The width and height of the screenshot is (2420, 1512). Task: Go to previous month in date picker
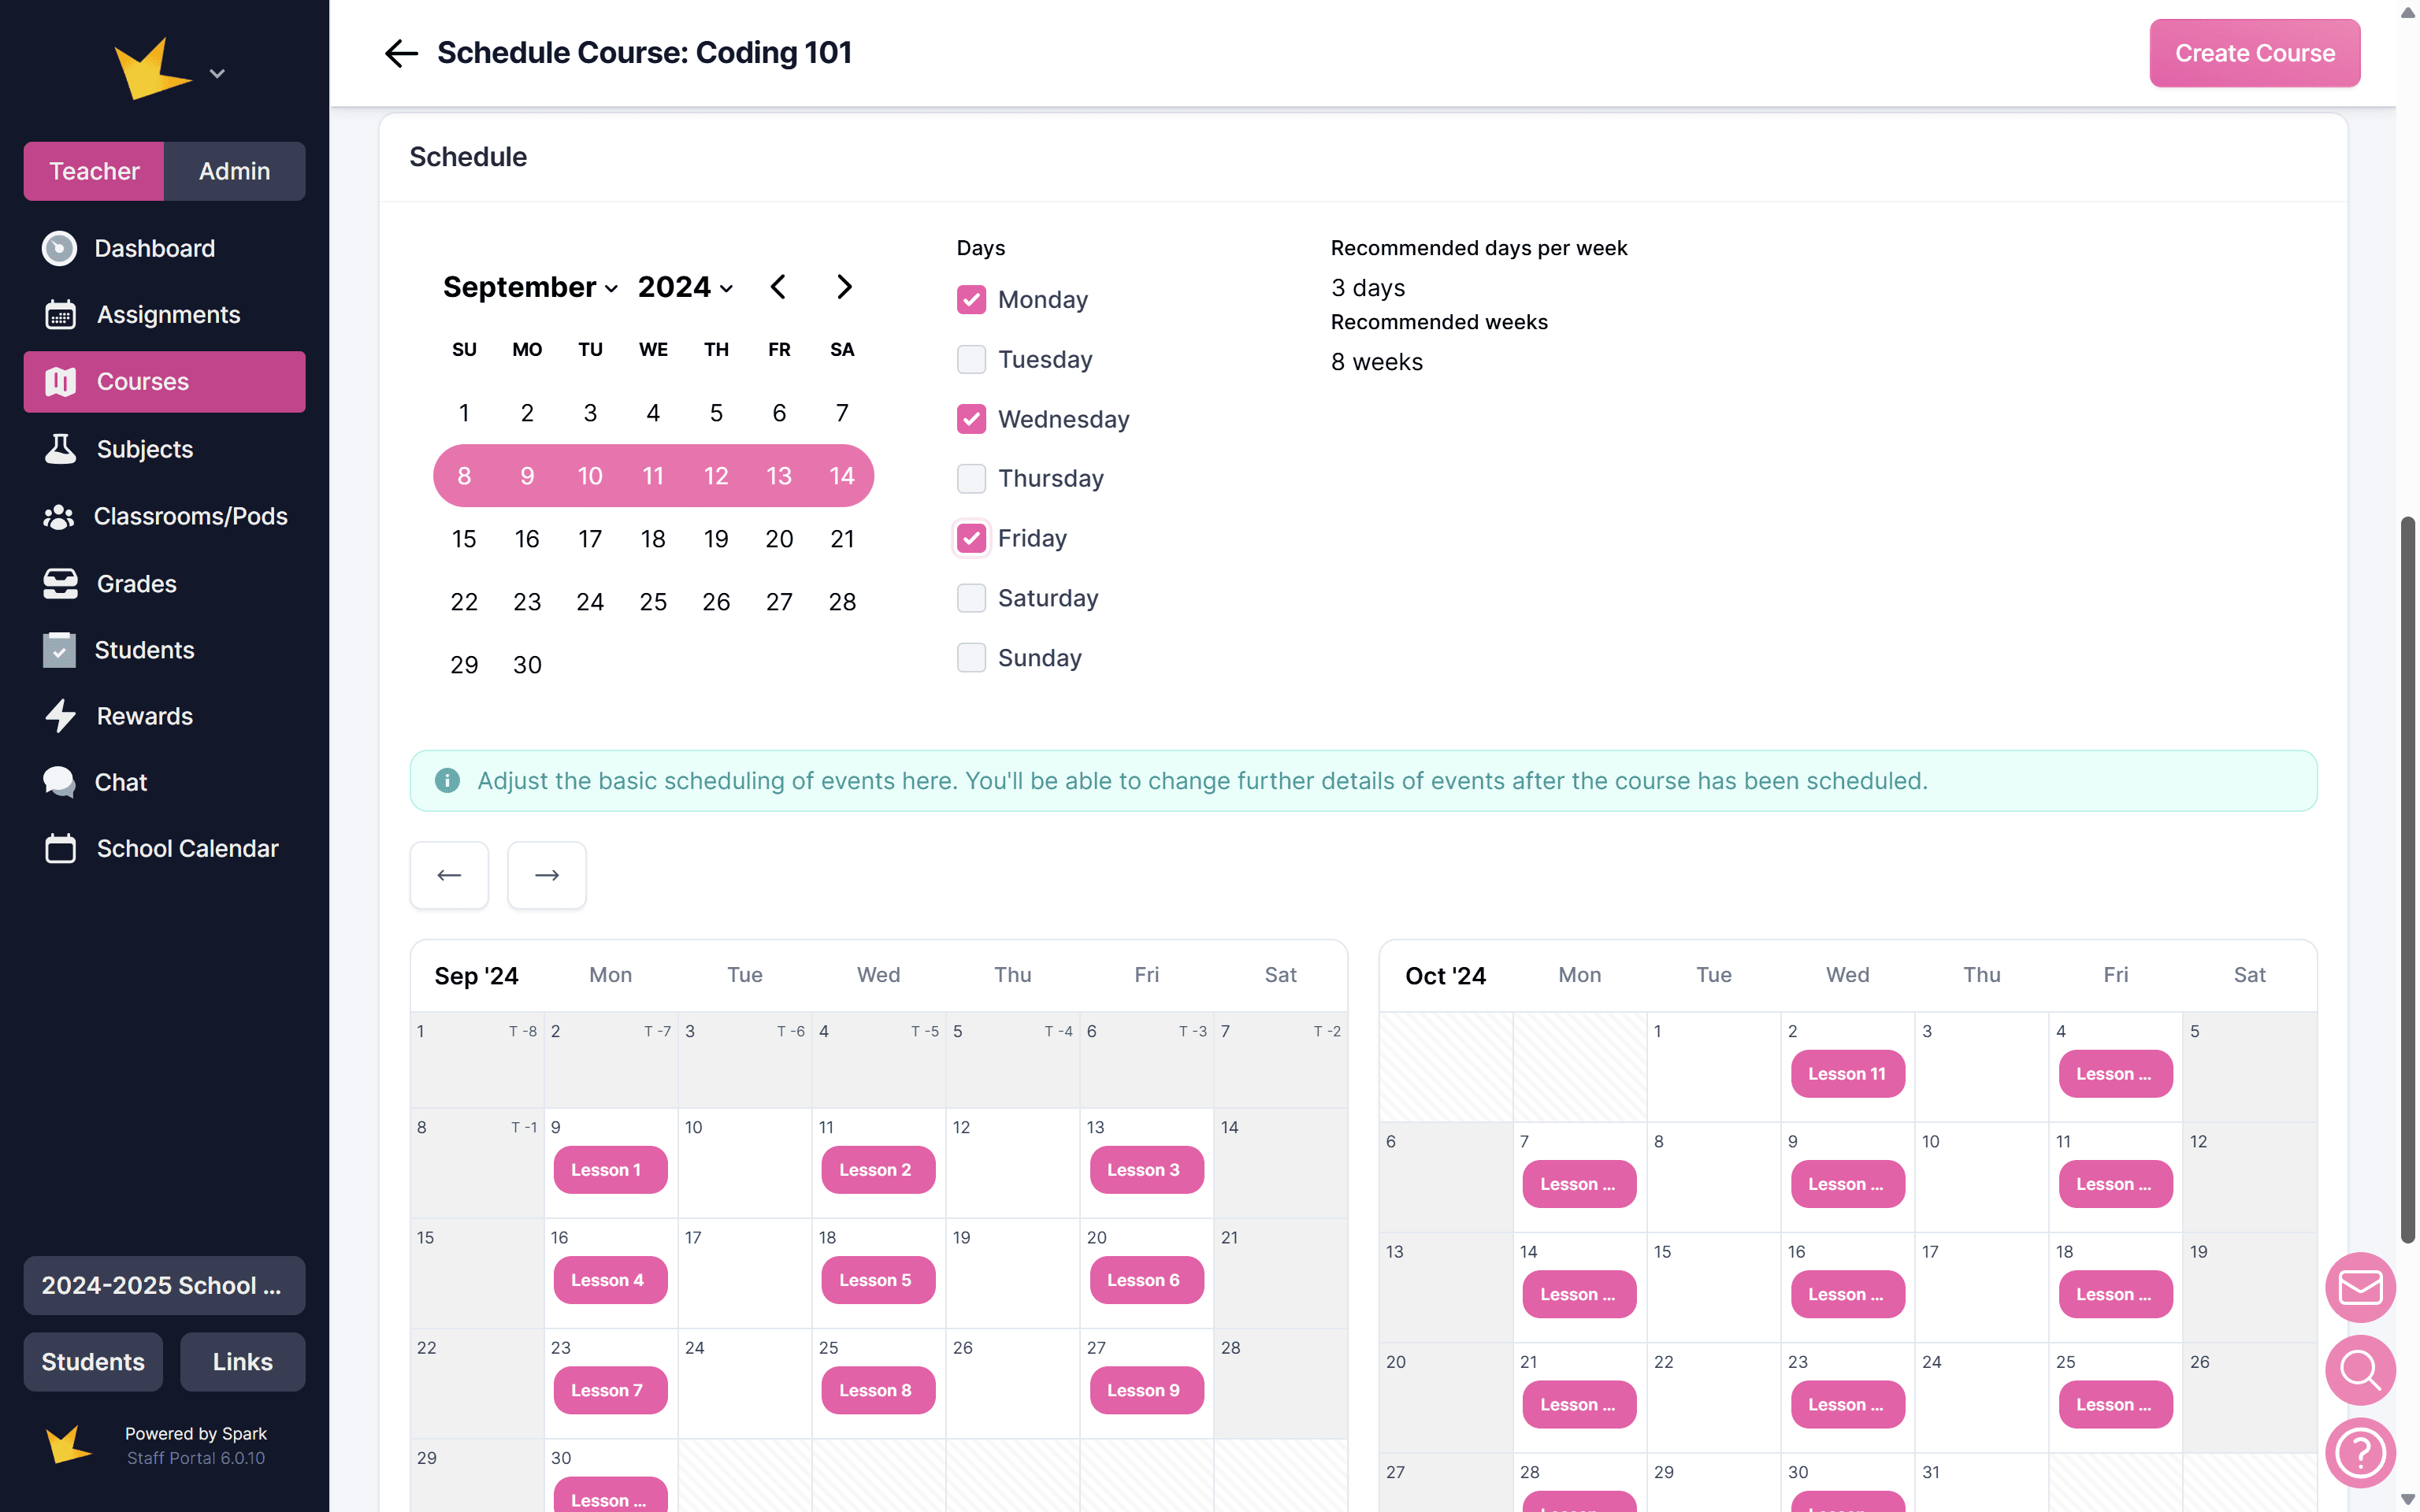tap(778, 287)
